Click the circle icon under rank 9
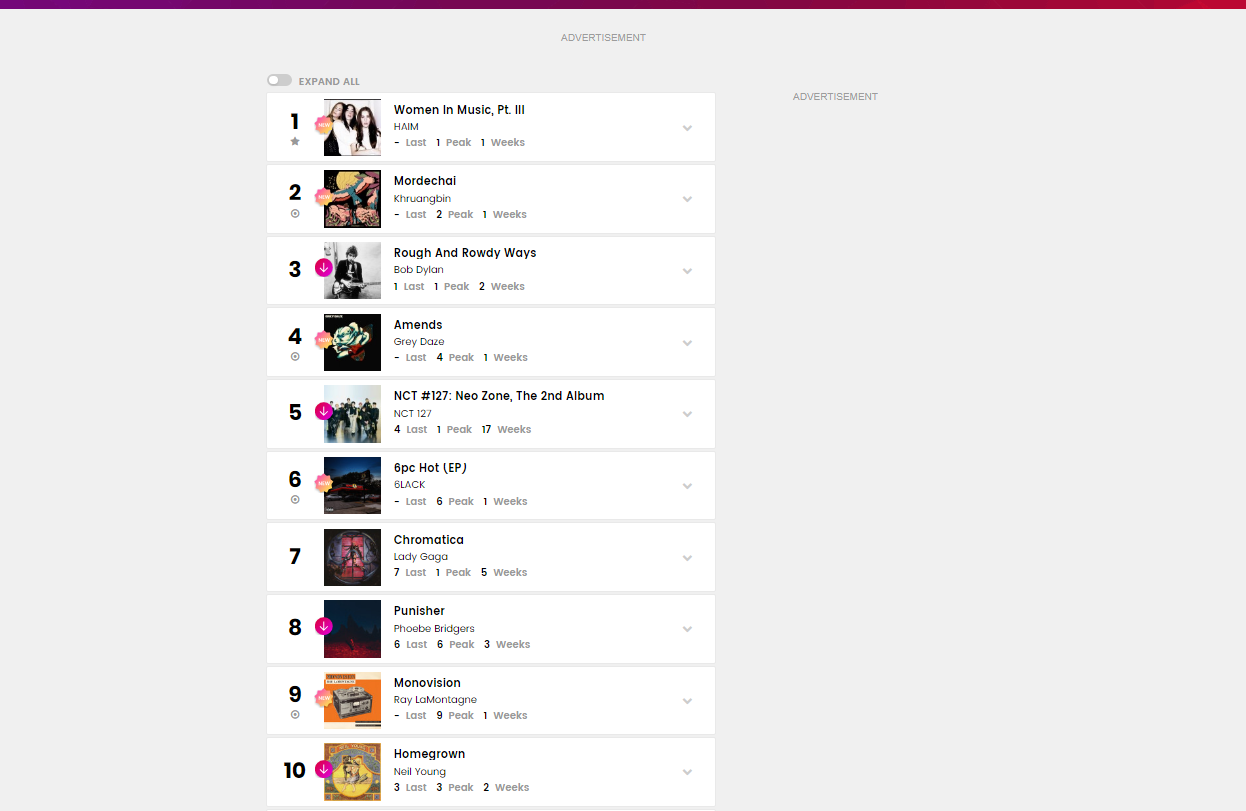 295,714
